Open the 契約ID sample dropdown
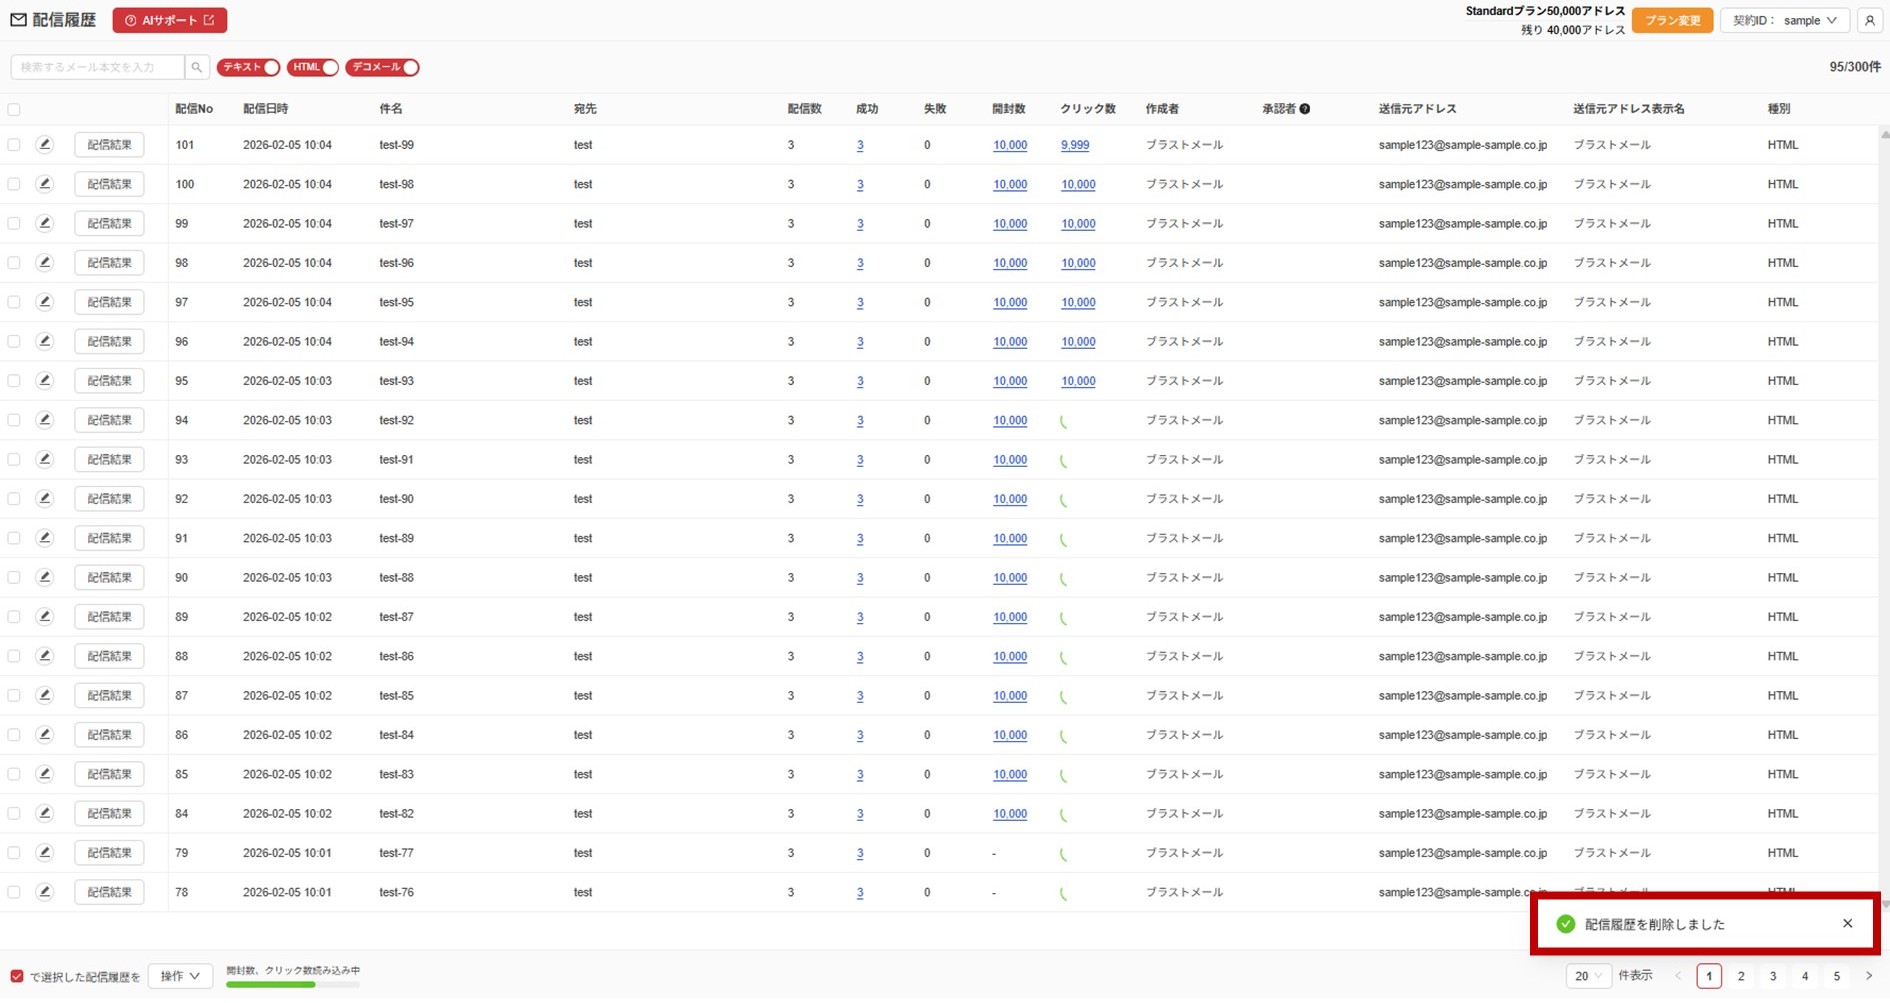1890x1003 pixels. click(x=1784, y=20)
